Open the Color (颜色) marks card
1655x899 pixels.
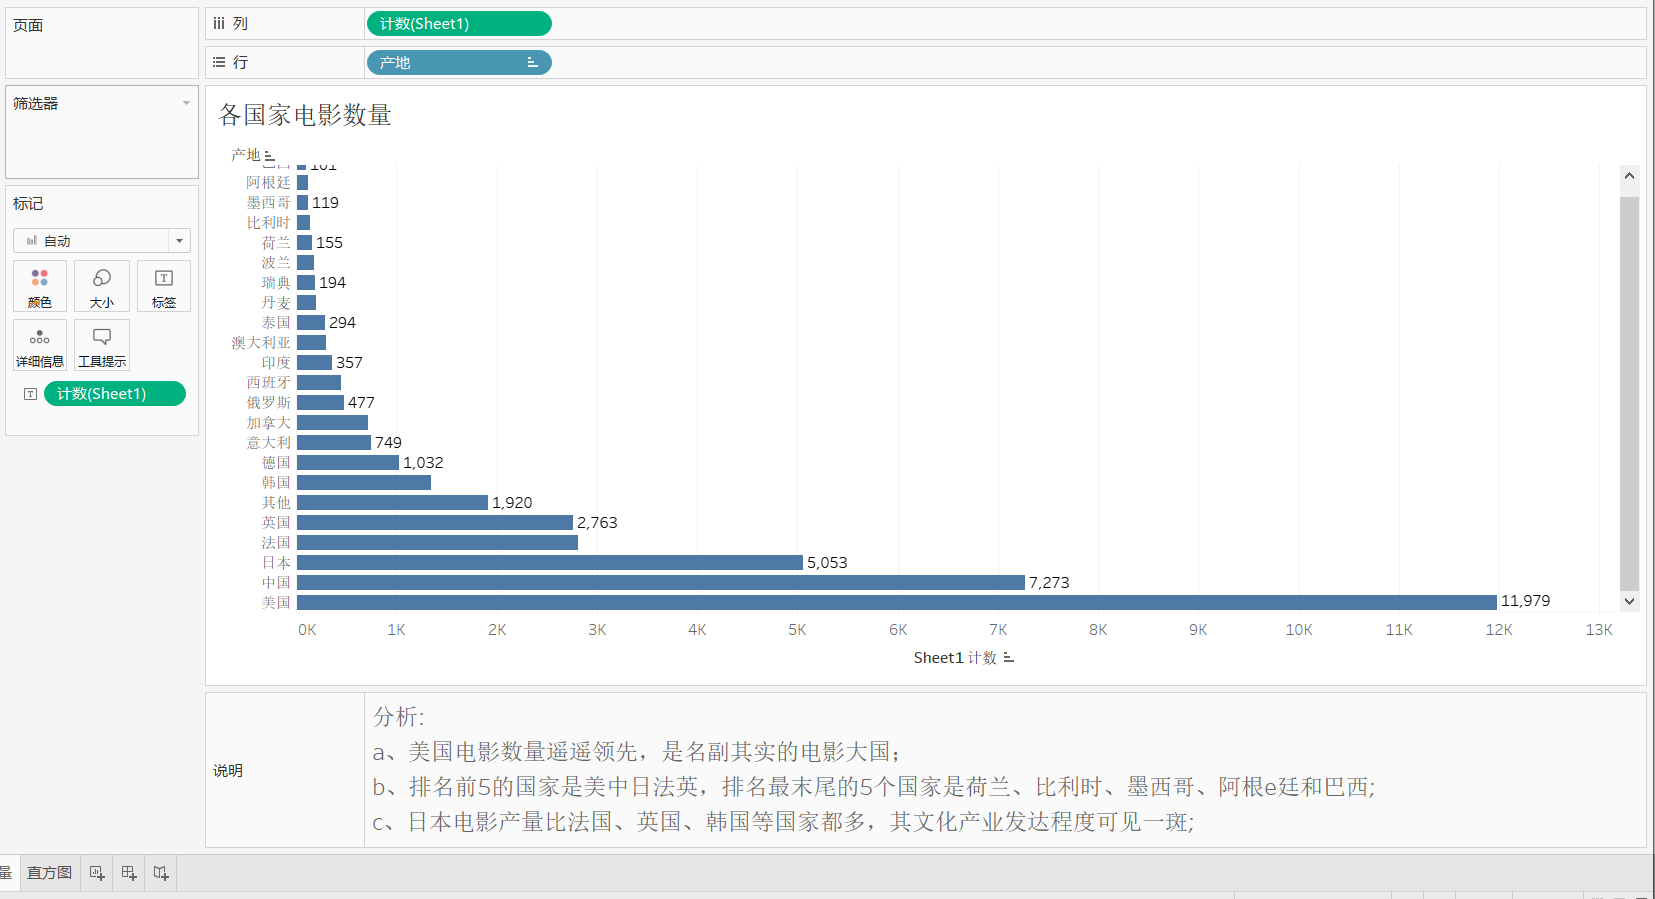click(40, 286)
